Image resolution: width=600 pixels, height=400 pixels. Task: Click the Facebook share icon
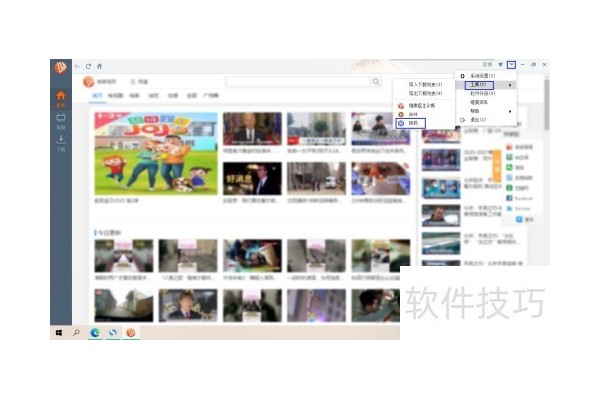(509, 198)
